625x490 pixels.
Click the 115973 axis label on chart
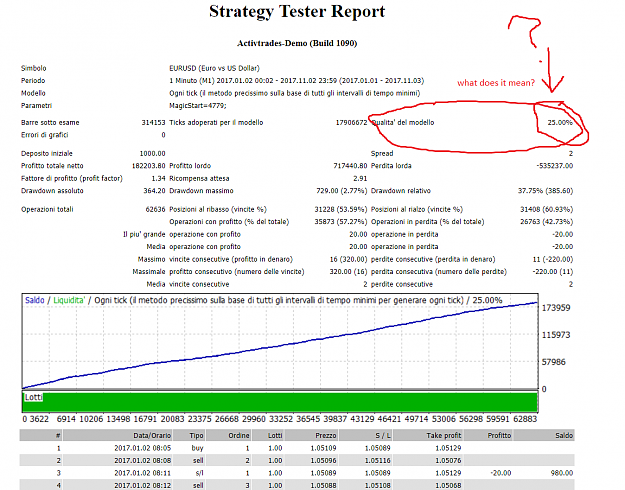click(x=556, y=335)
